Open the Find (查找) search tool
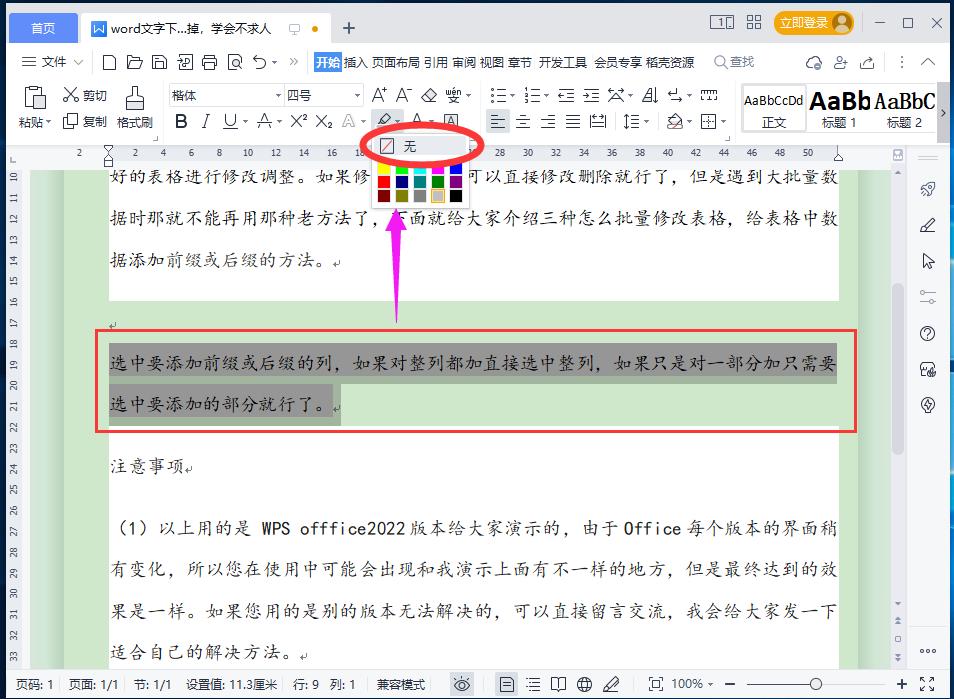Viewport: 954px width, 699px height. (x=737, y=61)
